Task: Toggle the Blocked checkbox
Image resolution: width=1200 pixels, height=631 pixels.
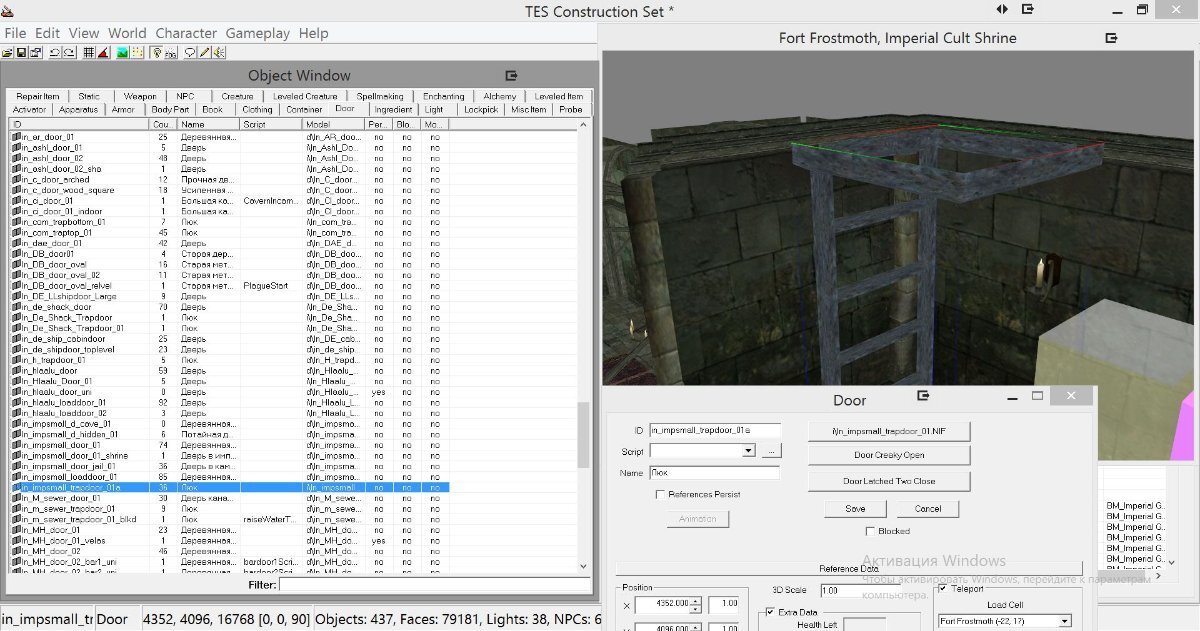Action: [870, 531]
